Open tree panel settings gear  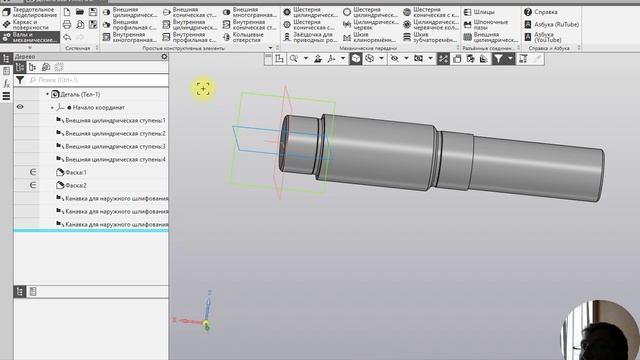(x=164, y=56)
